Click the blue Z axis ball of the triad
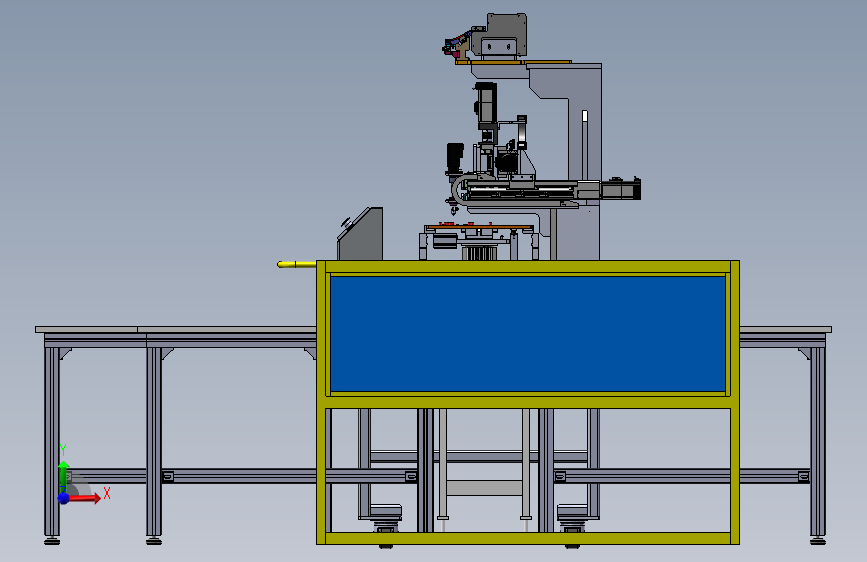 click(x=64, y=498)
